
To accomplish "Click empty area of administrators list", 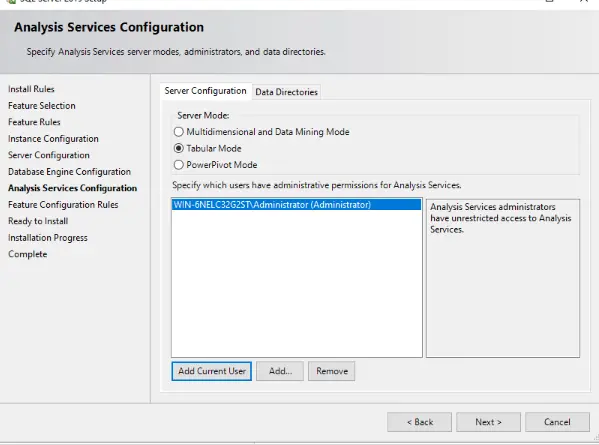I will click(296, 283).
